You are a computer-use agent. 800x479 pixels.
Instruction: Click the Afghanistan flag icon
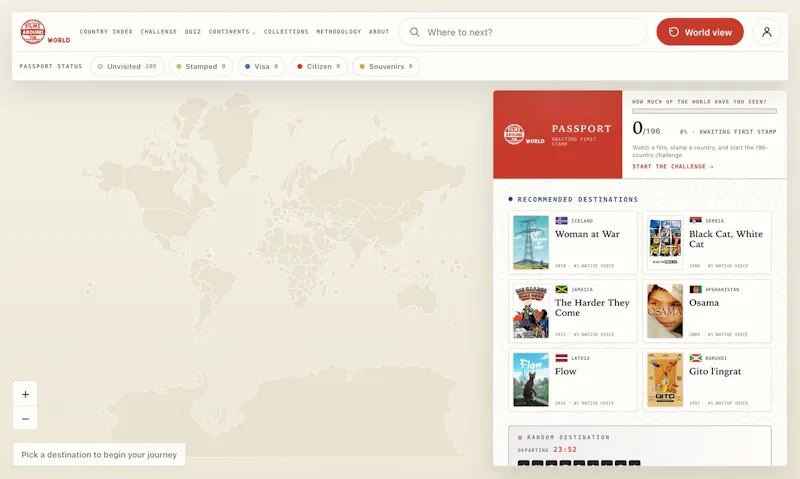[695, 289]
